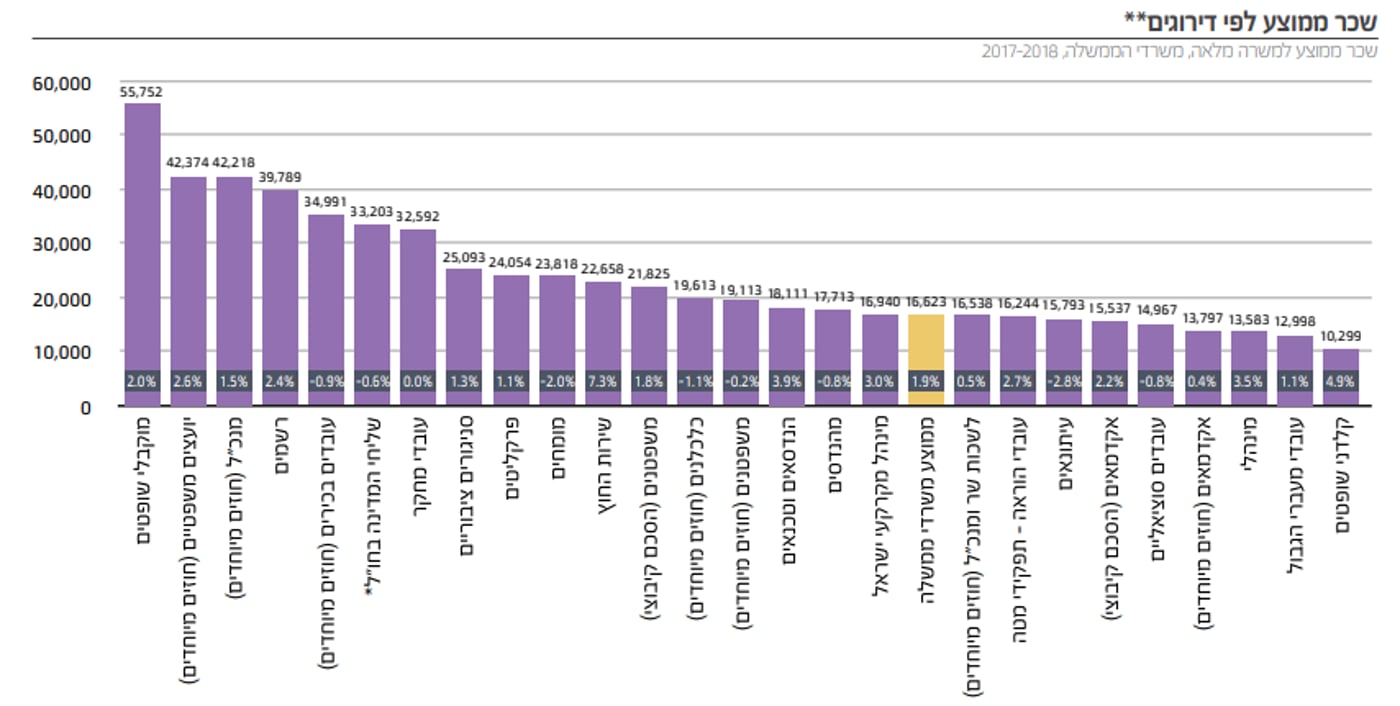Select the category label 'עיתונאים'
The height and width of the screenshot is (706, 1400).
1064,456
